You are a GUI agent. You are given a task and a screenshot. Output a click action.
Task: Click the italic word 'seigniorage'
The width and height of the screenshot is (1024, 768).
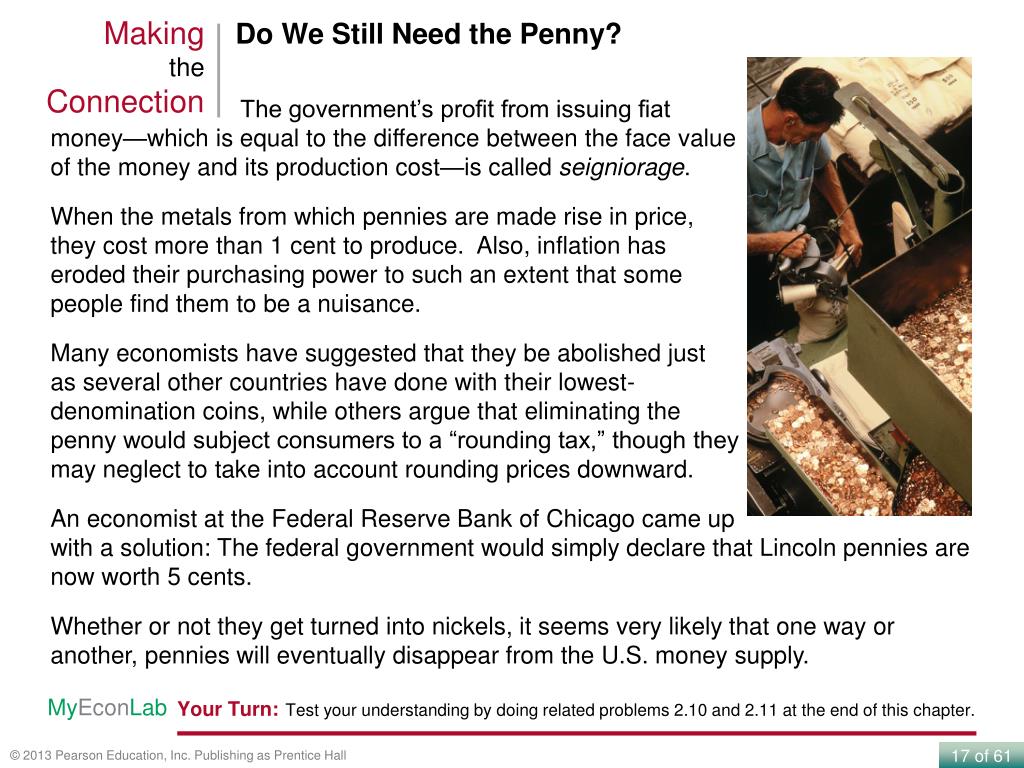tap(621, 168)
